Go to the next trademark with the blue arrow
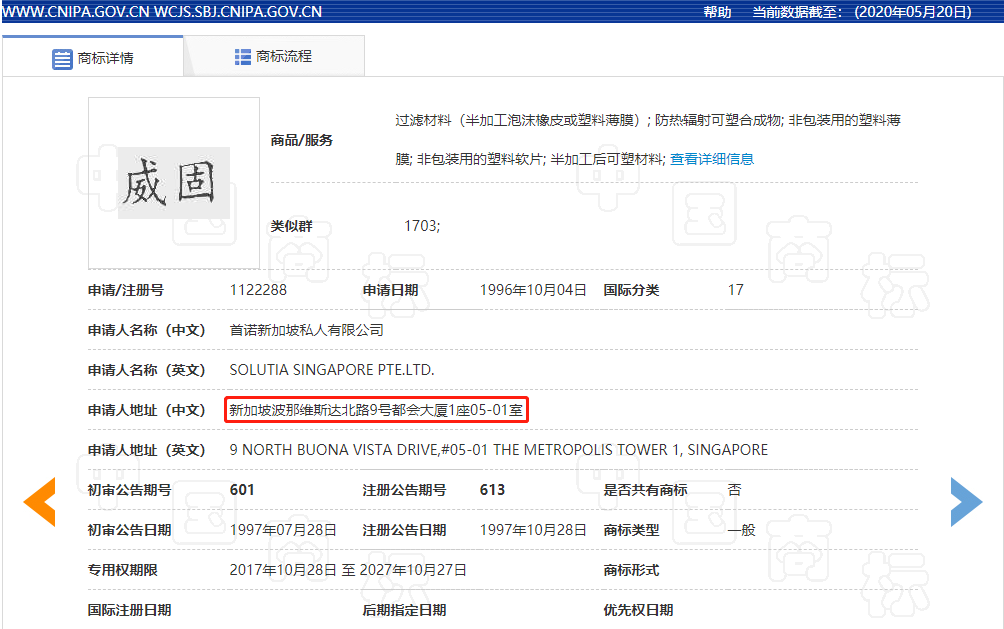This screenshot has height=629, width=1004. 965,502
